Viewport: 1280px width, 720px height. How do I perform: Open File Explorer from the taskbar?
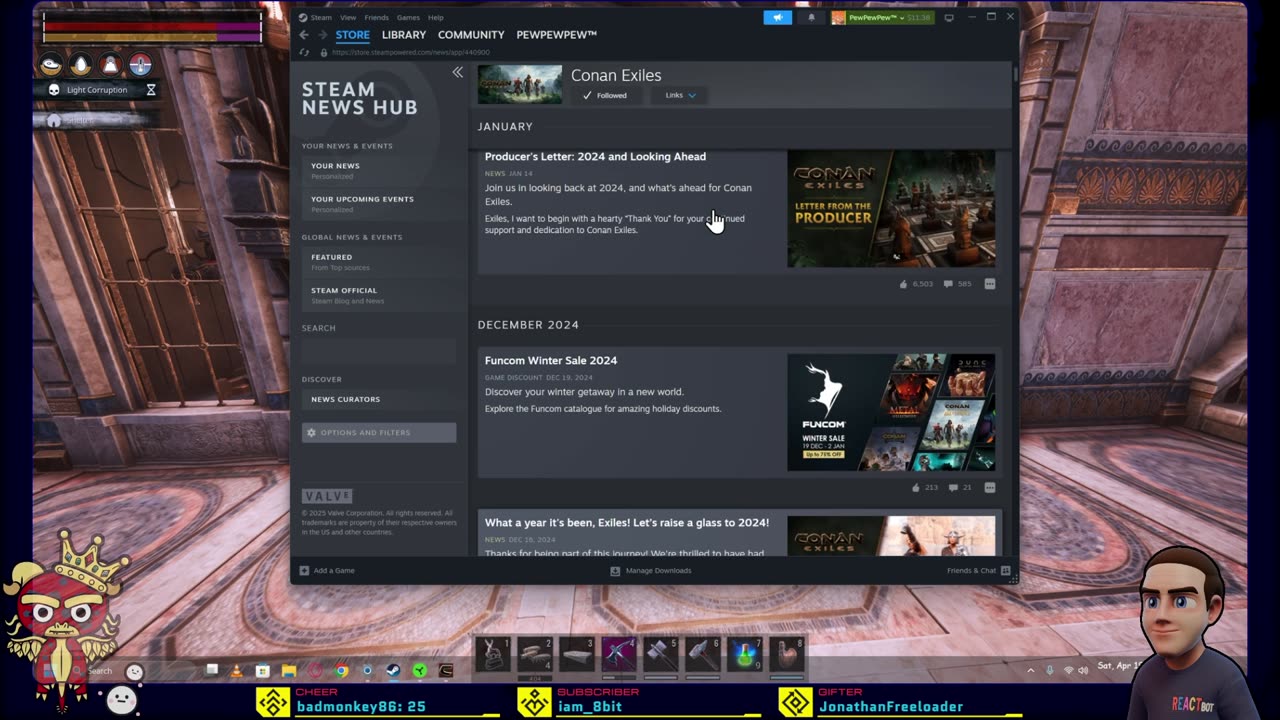[289, 671]
